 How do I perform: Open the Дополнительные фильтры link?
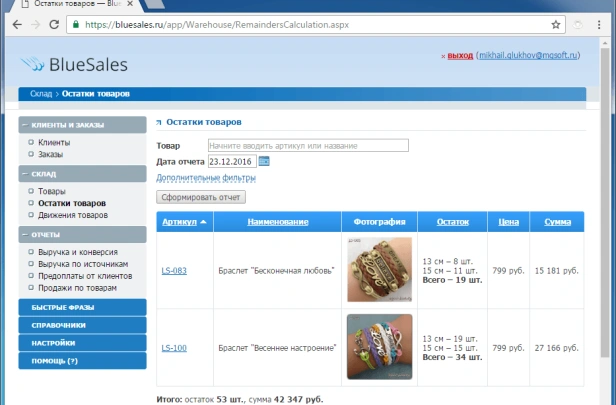pos(205,178)
